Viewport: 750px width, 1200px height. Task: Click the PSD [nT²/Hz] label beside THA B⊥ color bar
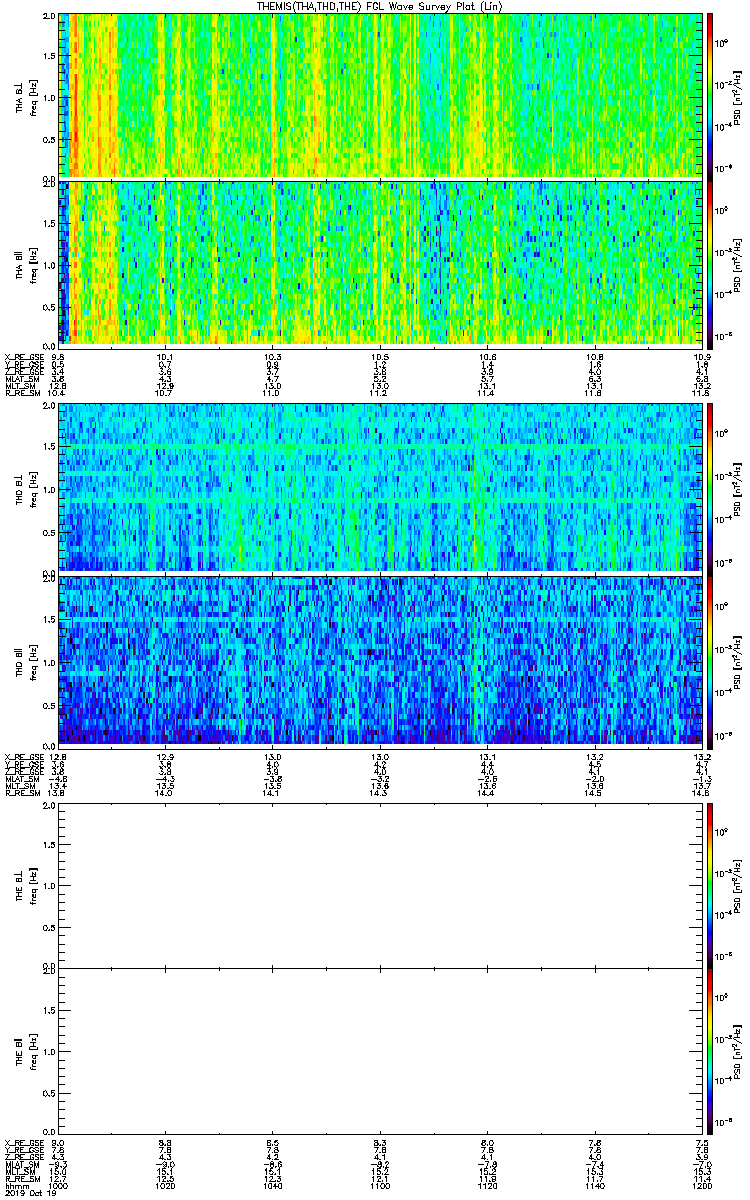(x=738, y=96)
